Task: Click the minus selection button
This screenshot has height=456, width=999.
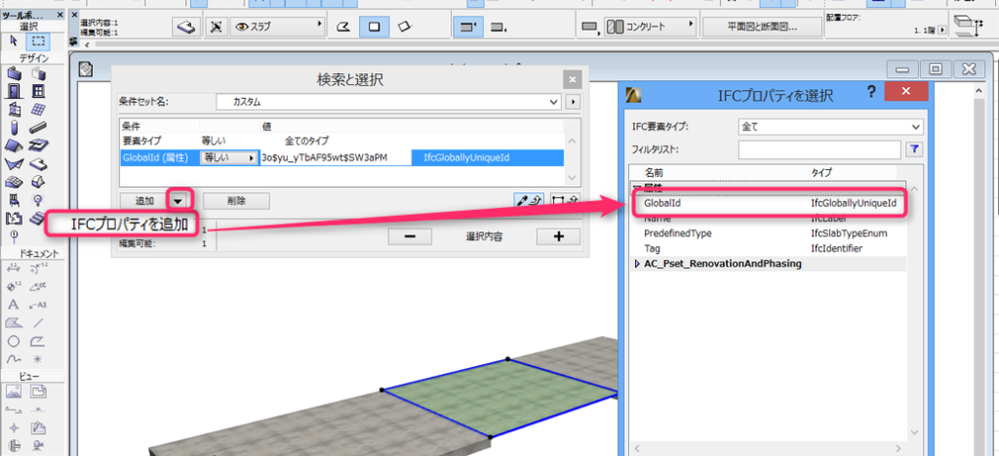Action: pos(410,236)
